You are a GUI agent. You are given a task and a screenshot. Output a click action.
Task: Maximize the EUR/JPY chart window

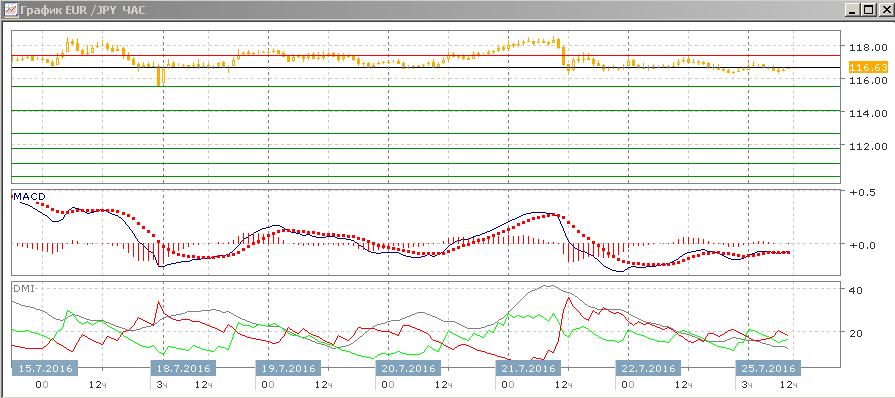pyautogui.click(x=867, y=9)
